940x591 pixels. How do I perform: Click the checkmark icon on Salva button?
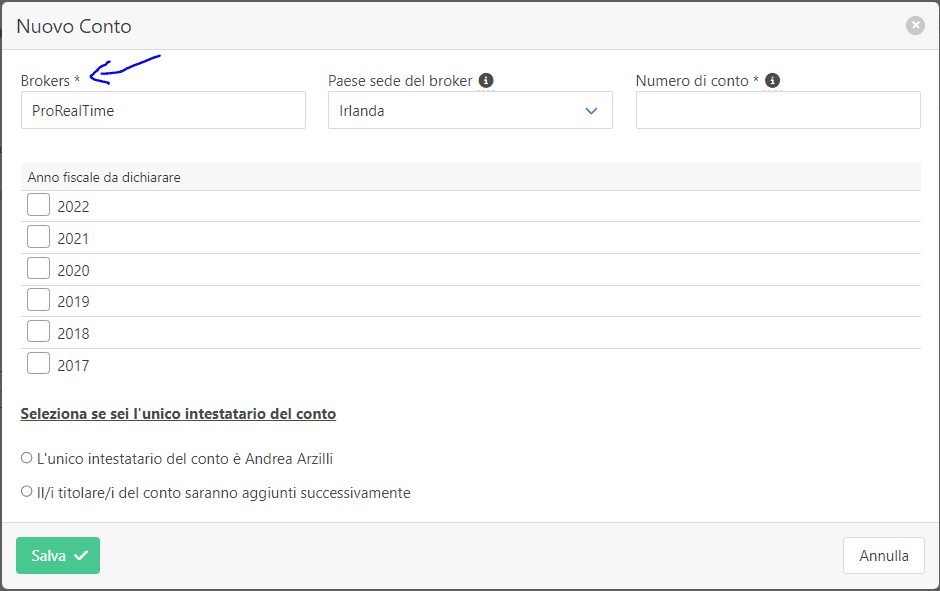click(x=81, y=555)
